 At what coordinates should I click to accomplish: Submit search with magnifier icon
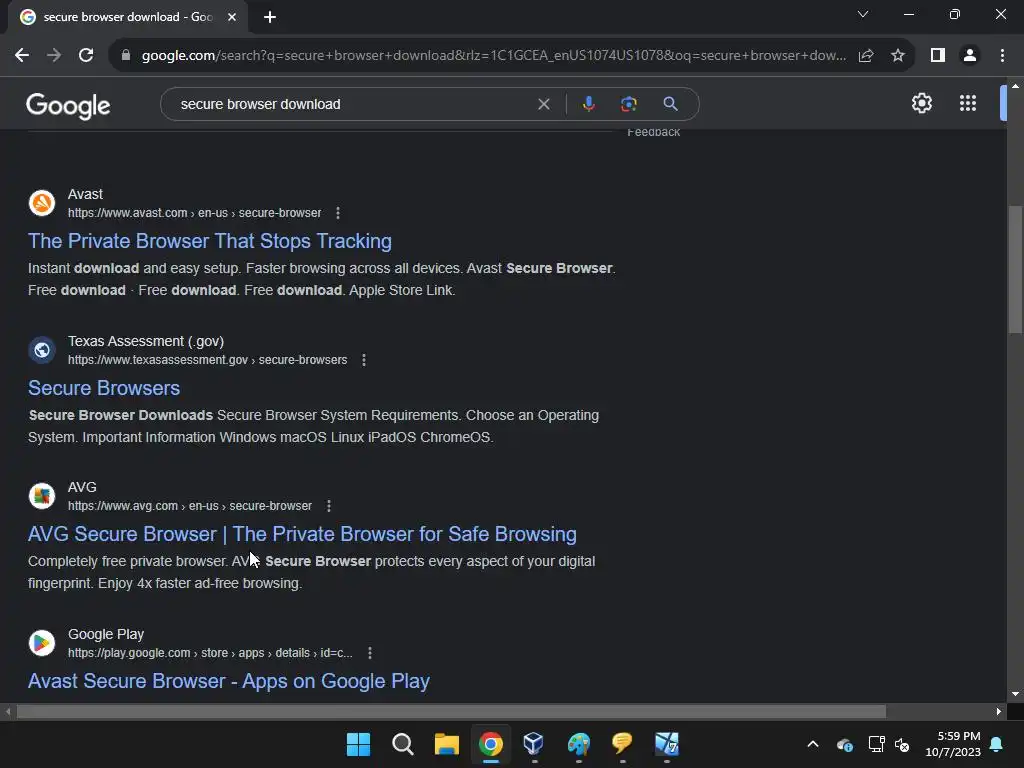670,104
